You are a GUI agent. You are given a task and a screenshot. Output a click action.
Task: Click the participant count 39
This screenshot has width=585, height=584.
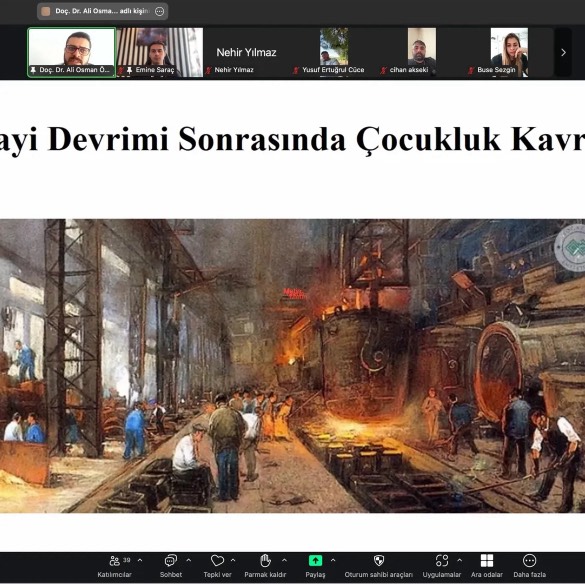pyautogui.click(x=127, y=560)
